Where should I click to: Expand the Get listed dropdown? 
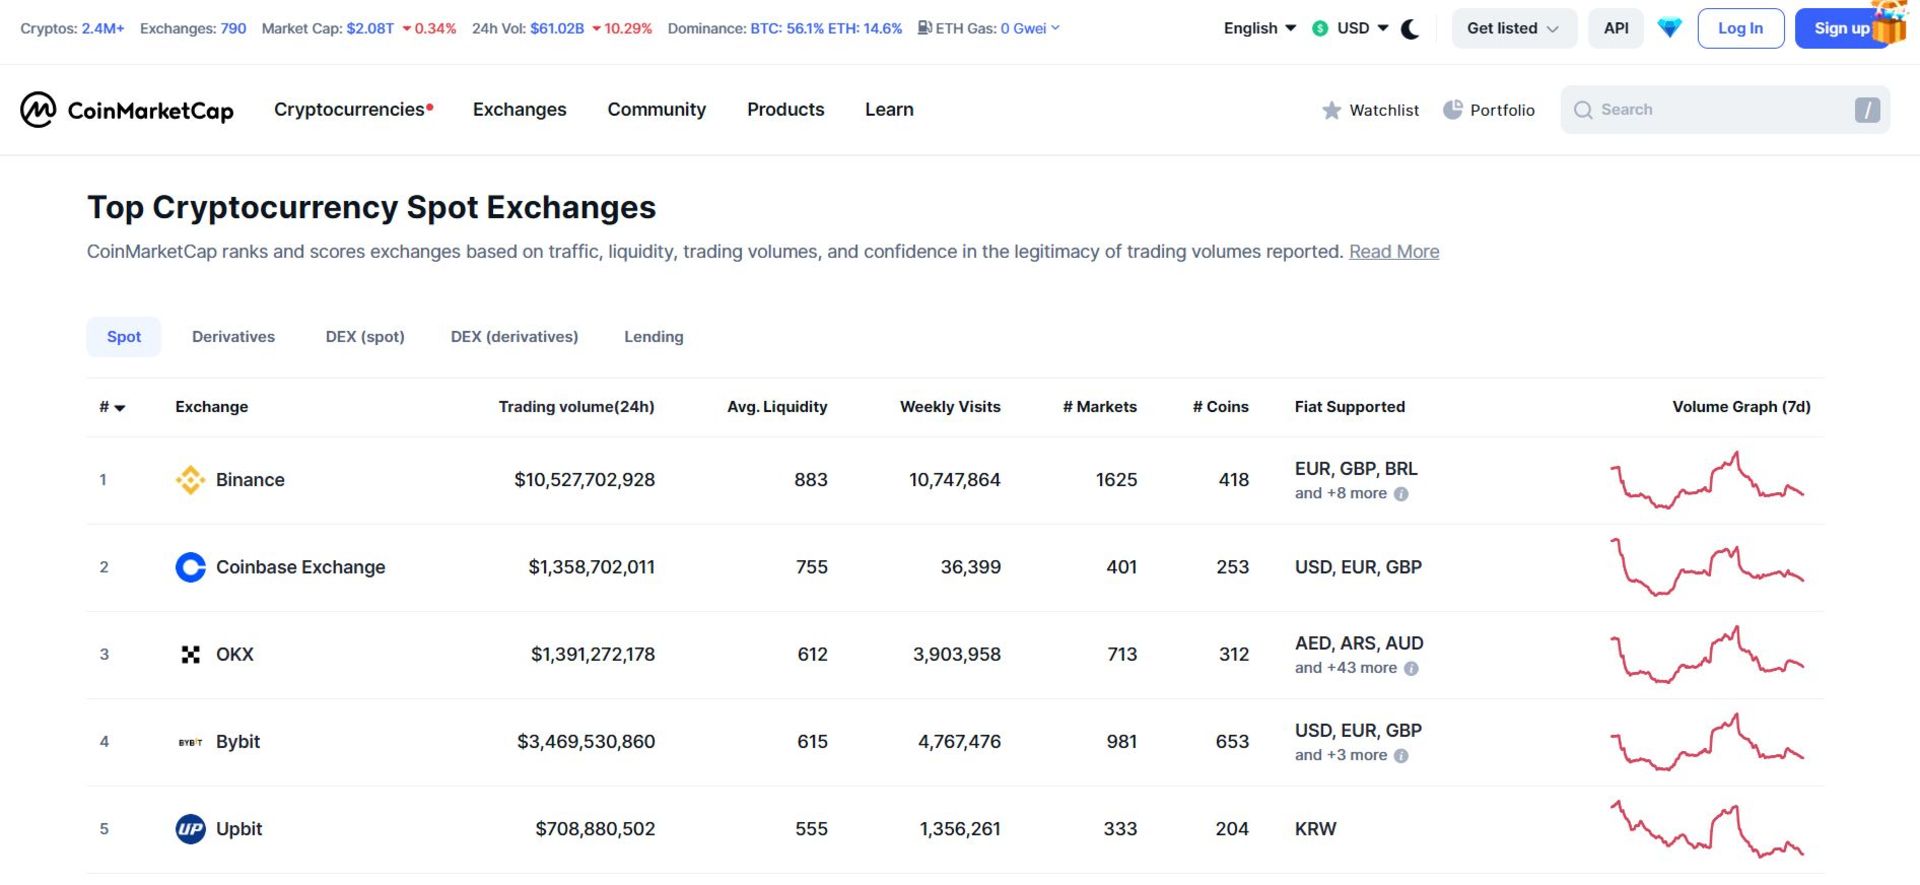1513,28
